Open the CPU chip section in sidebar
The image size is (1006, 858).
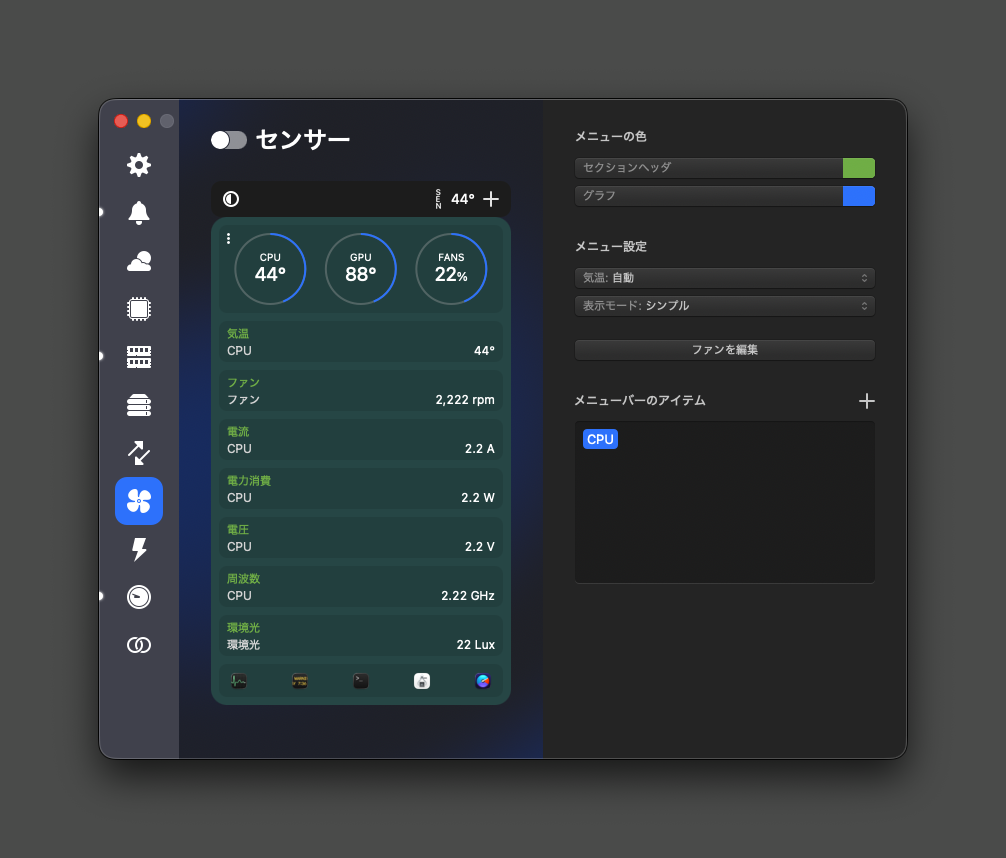139,309
